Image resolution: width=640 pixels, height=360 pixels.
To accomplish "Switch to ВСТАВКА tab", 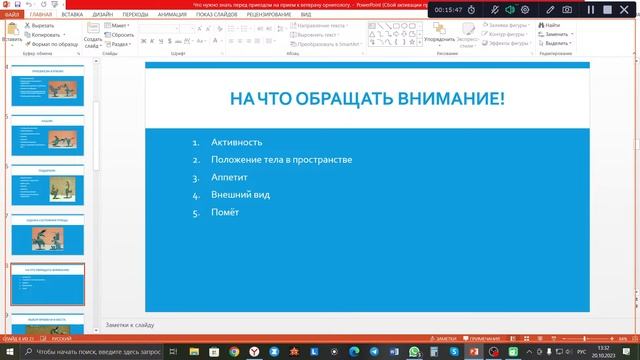I will point(72,14).
